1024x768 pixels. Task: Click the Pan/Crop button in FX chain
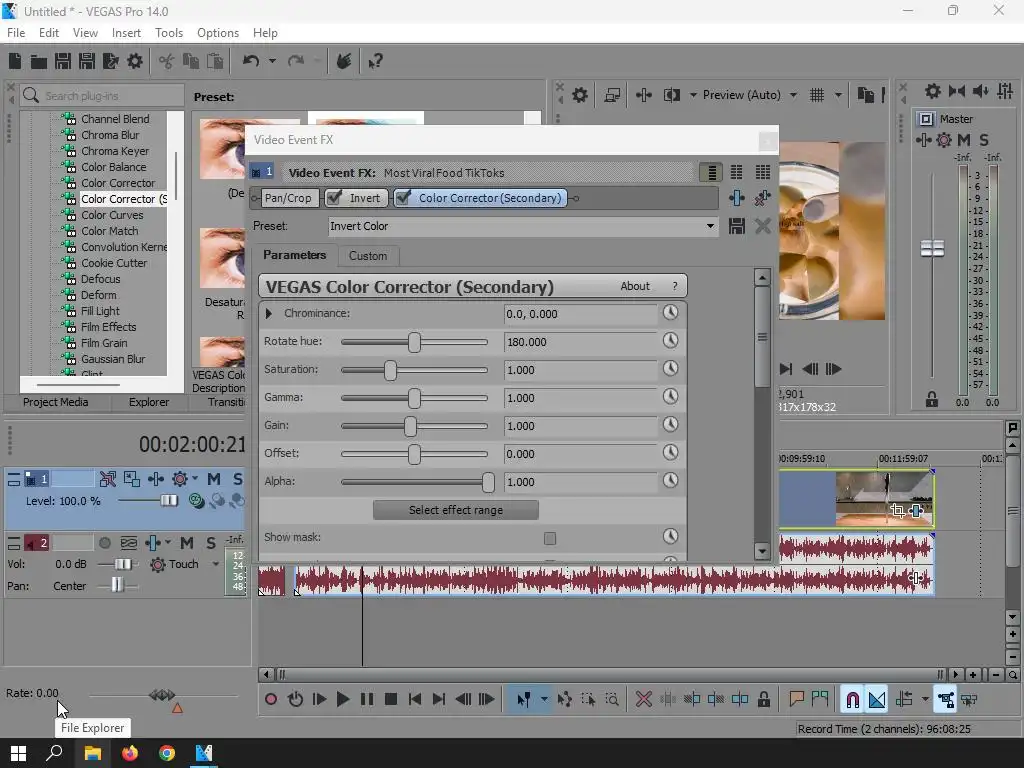288,198
